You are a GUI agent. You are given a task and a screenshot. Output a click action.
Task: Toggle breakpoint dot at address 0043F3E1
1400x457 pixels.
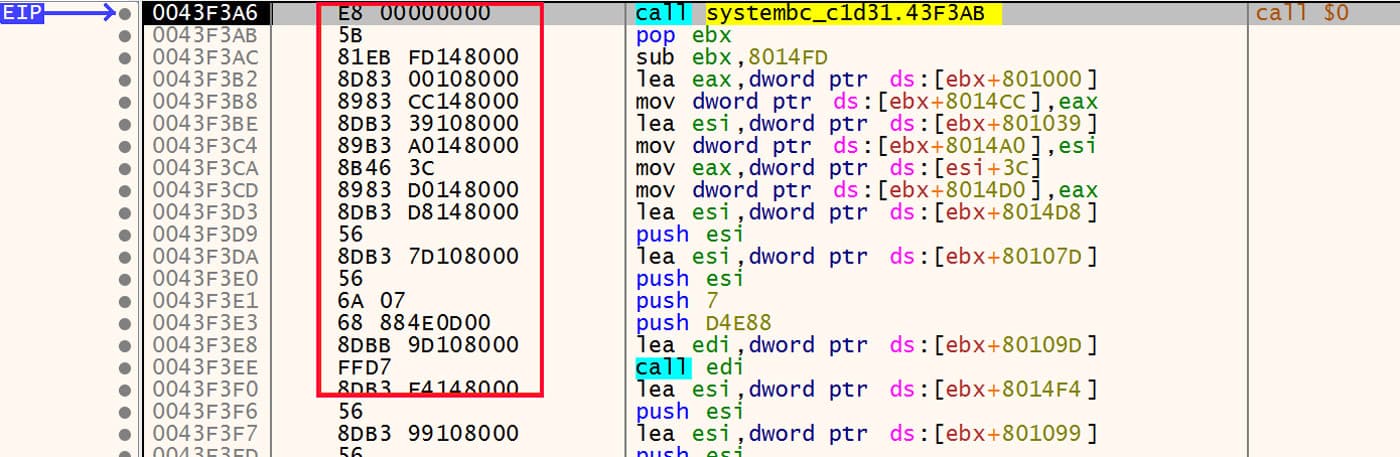point(125,301)
